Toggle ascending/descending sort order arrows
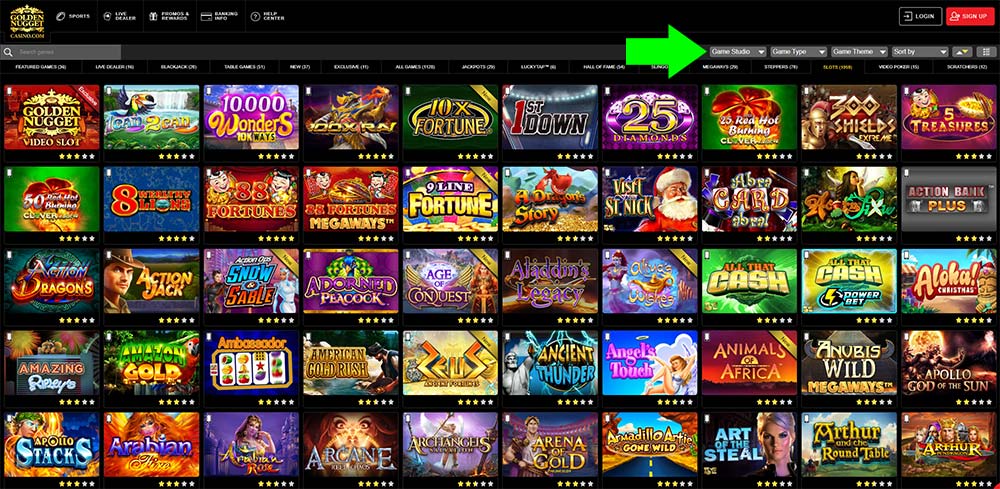1000x489 pixels. [x=962, y=52]
